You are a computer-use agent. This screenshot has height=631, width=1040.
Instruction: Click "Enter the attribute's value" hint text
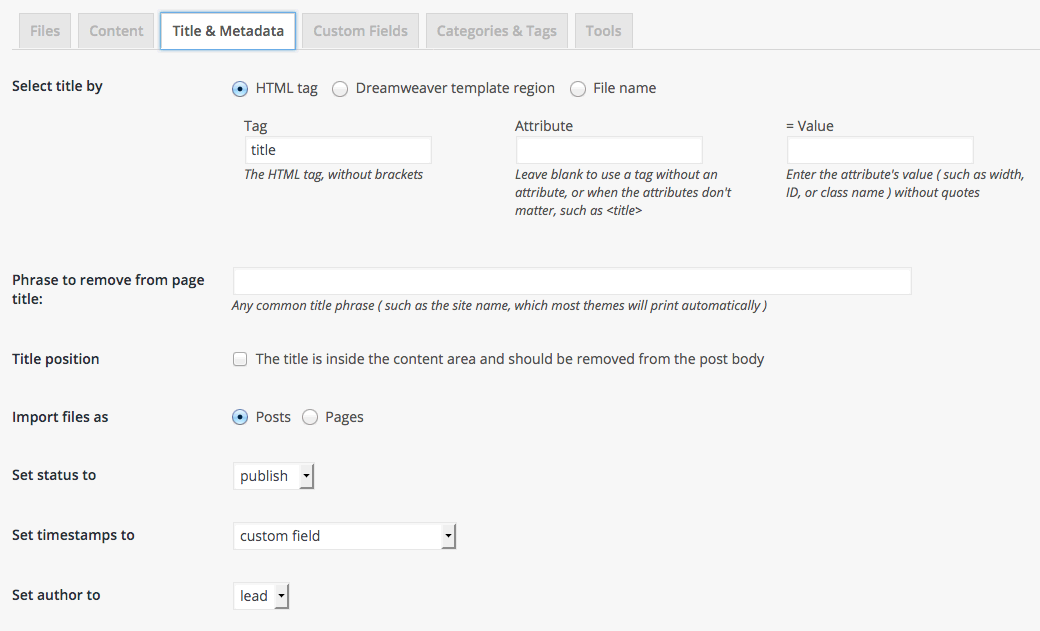pos(905,184)
